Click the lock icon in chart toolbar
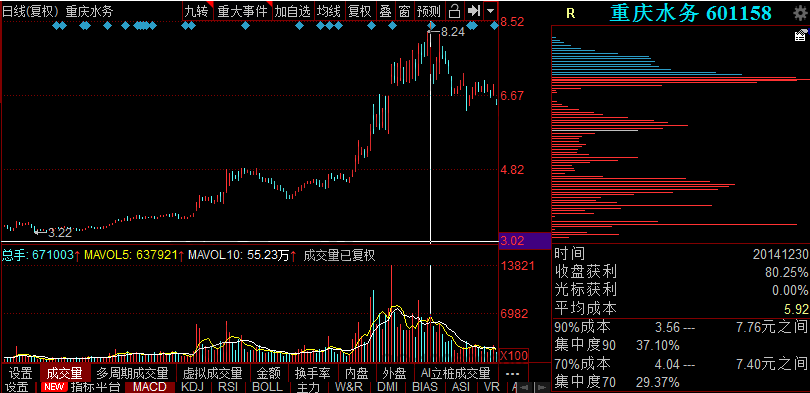Screen dimensions: 810x393 pos(455,10)
